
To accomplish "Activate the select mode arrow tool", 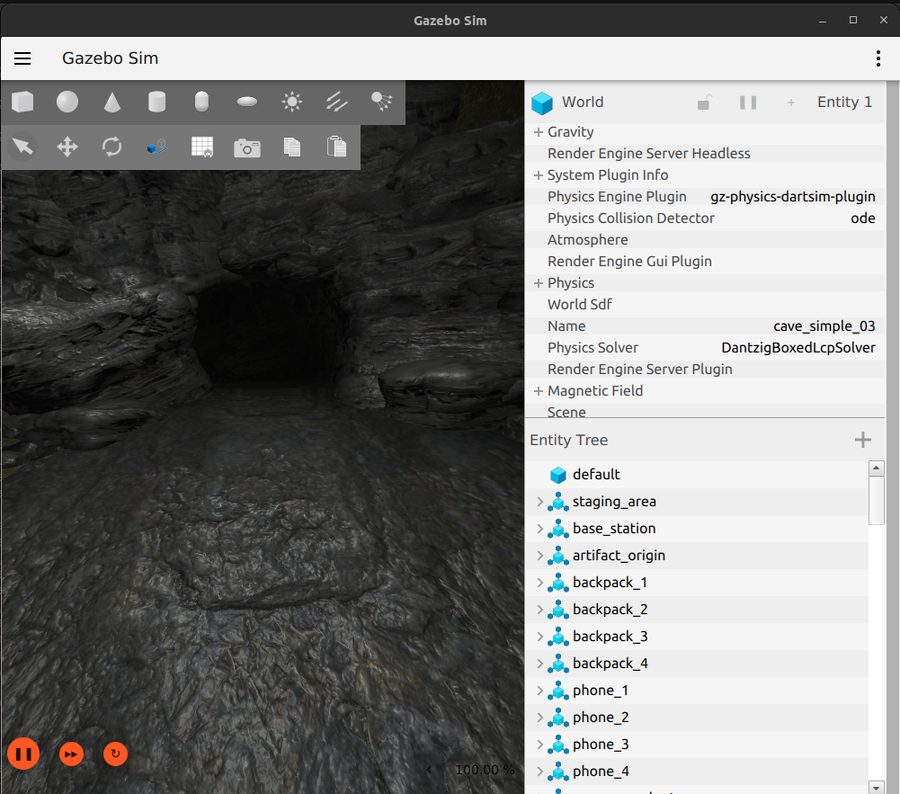I will pyautogui.click(x=22, y=147).
